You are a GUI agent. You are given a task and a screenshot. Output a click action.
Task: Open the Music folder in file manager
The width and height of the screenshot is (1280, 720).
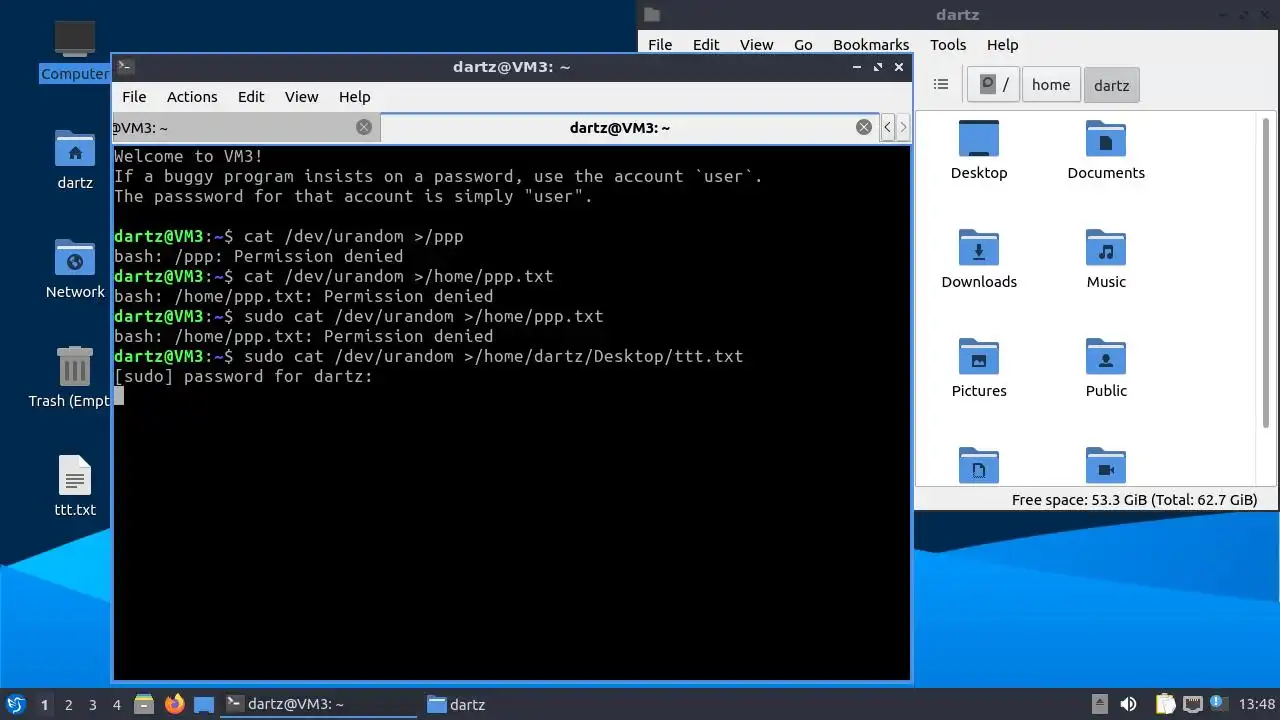1106,259
